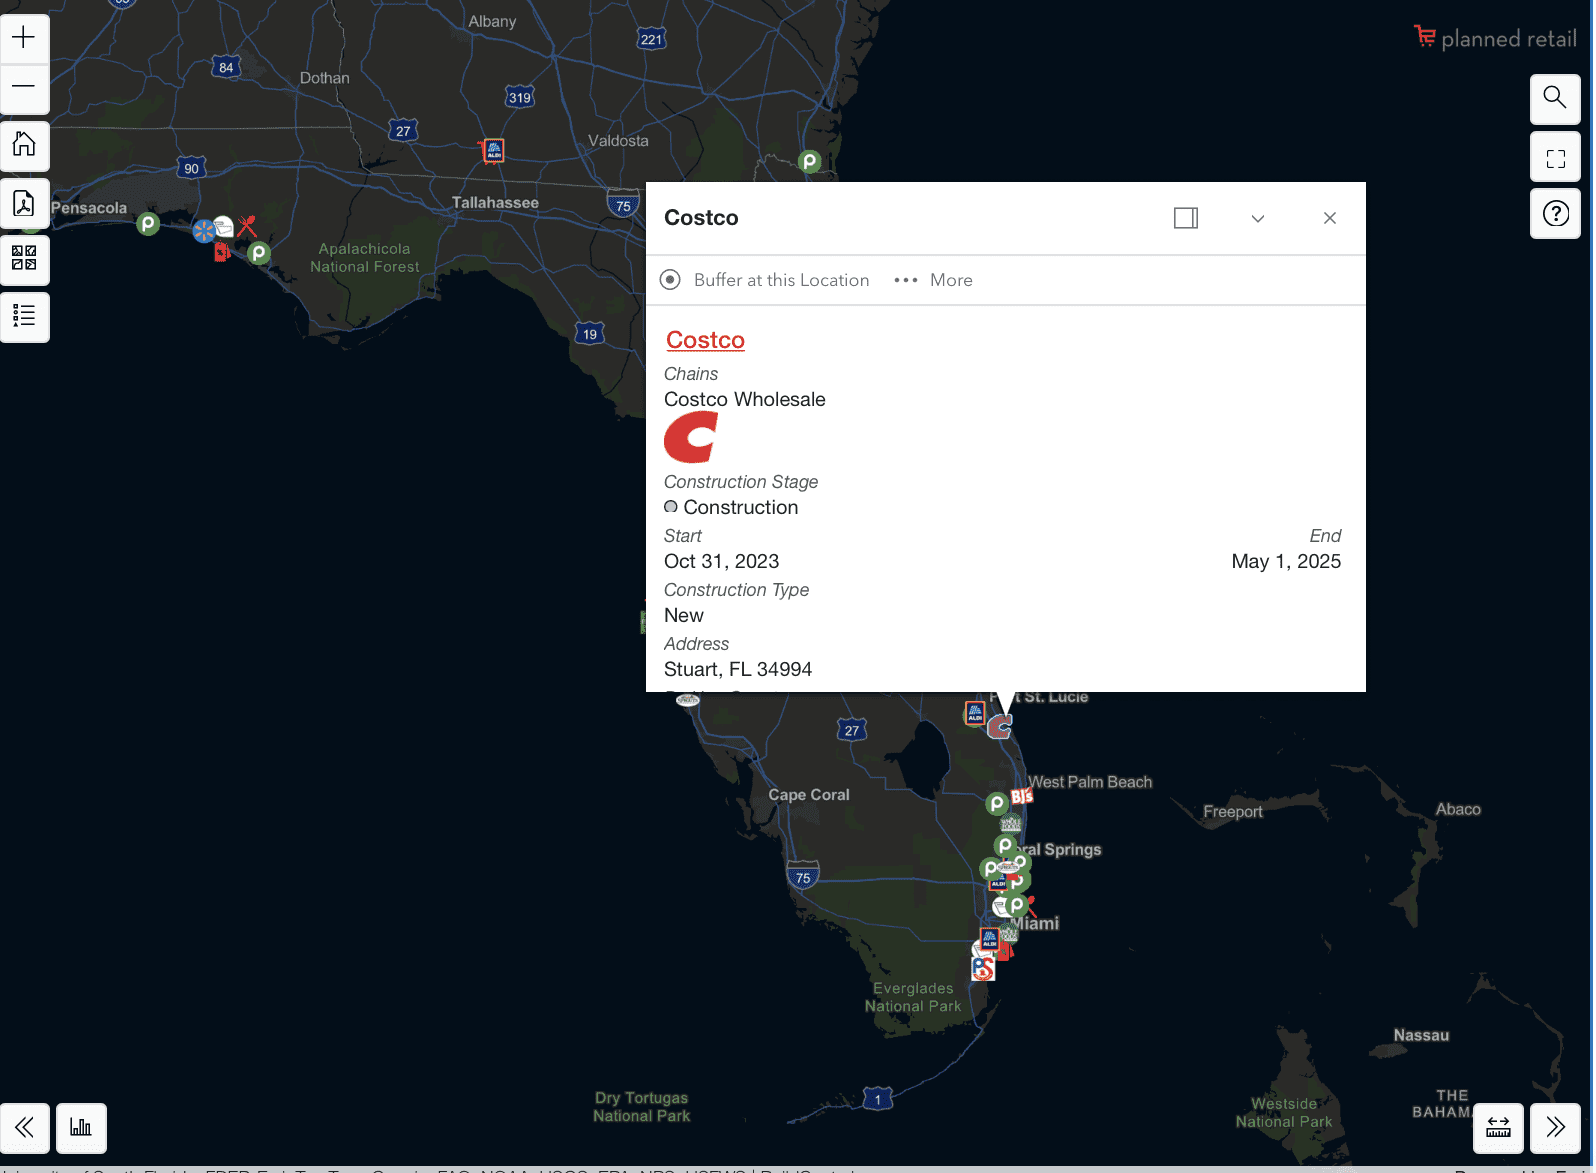Image resolution: width=1596 pixels, height=1173 pixels.
Task: Click the Costco Wholesale logo image
Action: (691, 437)
